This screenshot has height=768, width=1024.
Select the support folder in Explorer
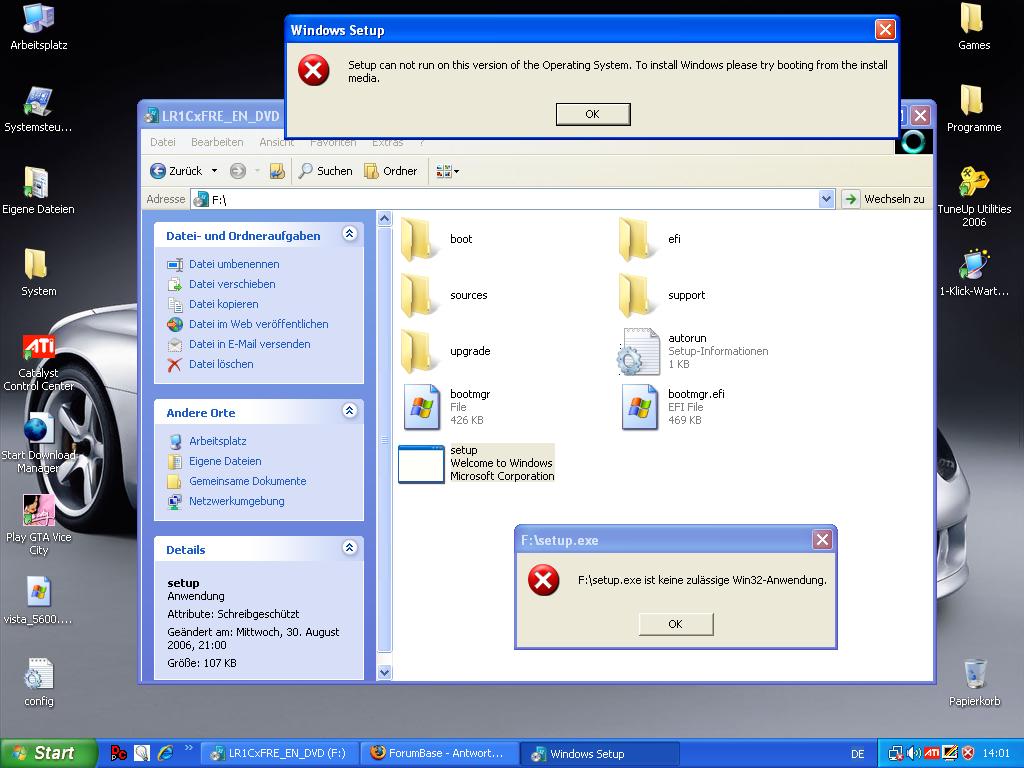662,295
